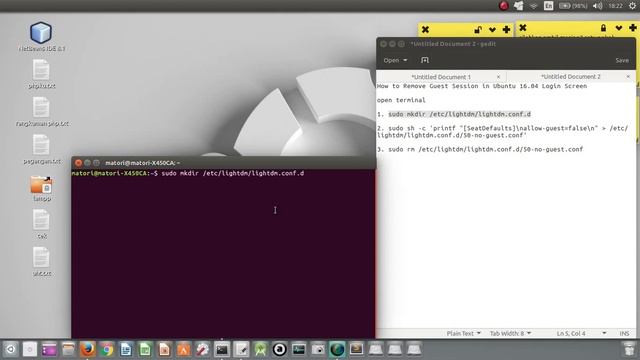Switch to Untitled Document 1 tab

[x=441, y=77]
